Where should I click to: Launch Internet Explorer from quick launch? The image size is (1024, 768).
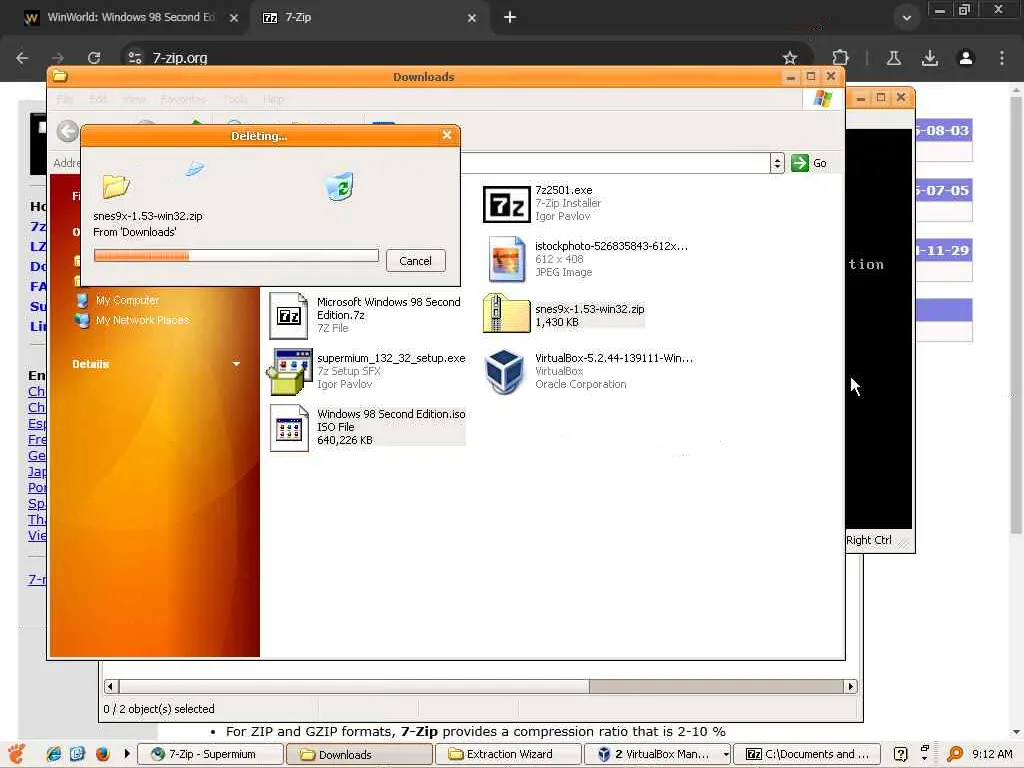click(54, 754)
